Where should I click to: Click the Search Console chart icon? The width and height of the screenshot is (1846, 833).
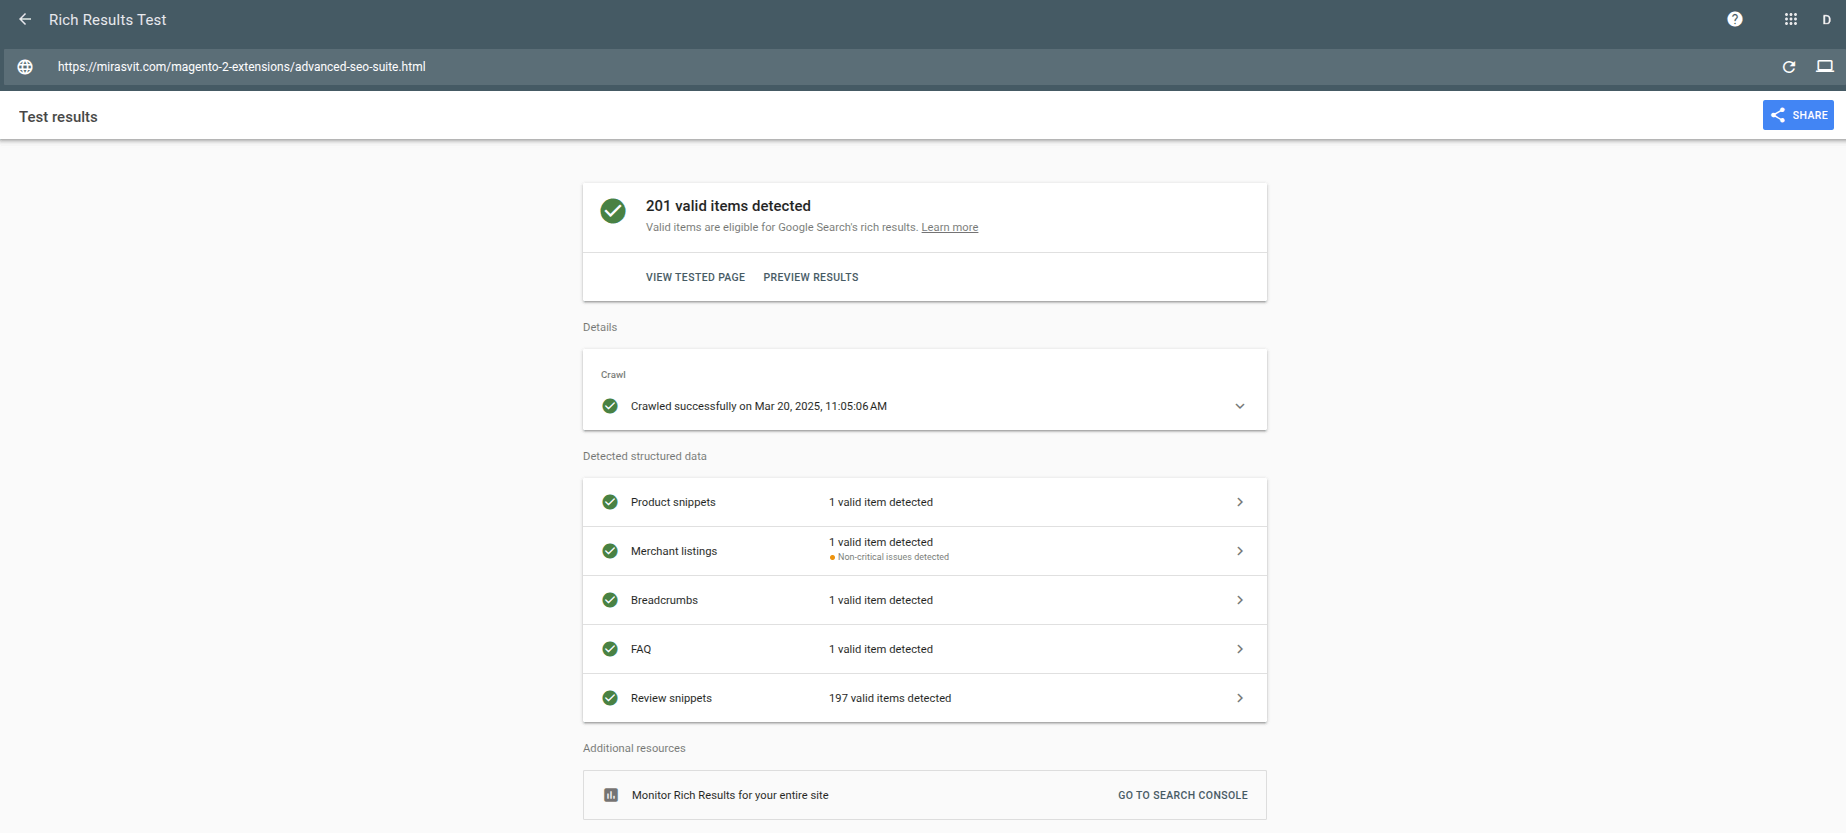click(x=611, y=795)
